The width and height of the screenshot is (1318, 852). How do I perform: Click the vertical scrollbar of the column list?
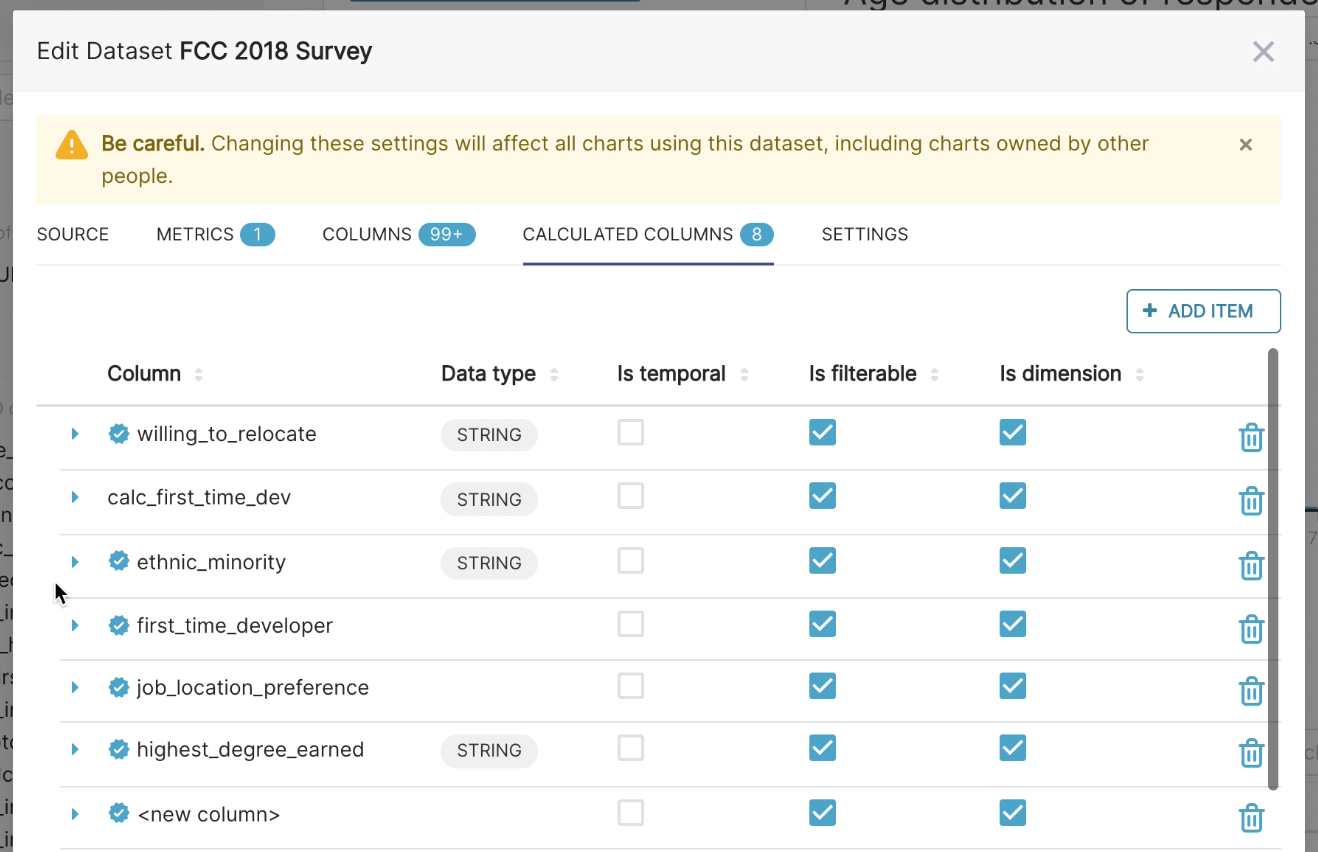pyautogui.click(x=1273, y=568)
